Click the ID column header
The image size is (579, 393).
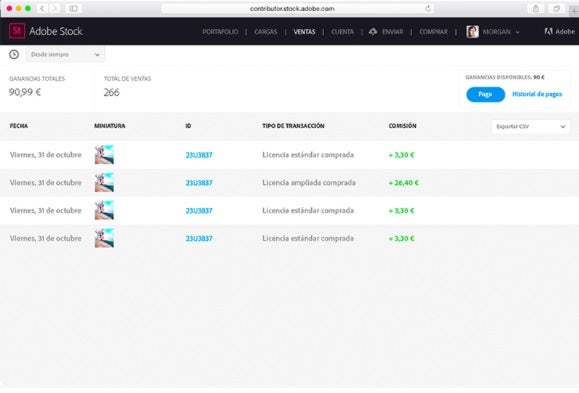pos(188,126)
